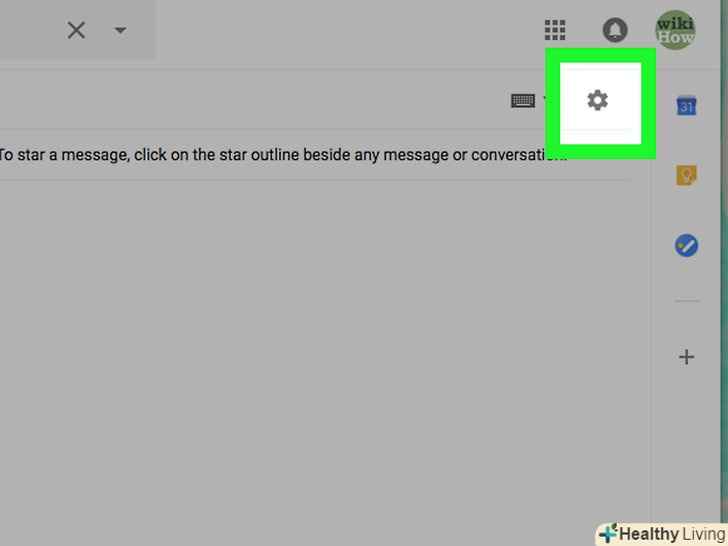
Task: Open the wikiHow account avatar menu
Action: pos(675,30)
